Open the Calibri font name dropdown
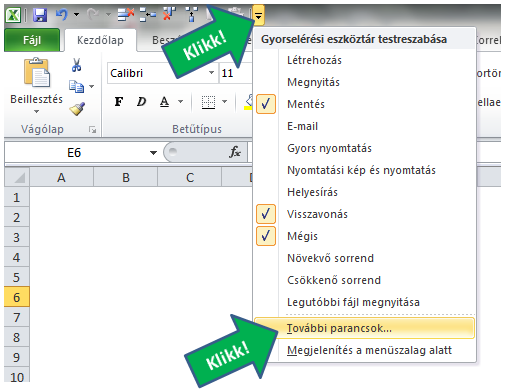Viewport: 506px width, 390px height. 211,73
